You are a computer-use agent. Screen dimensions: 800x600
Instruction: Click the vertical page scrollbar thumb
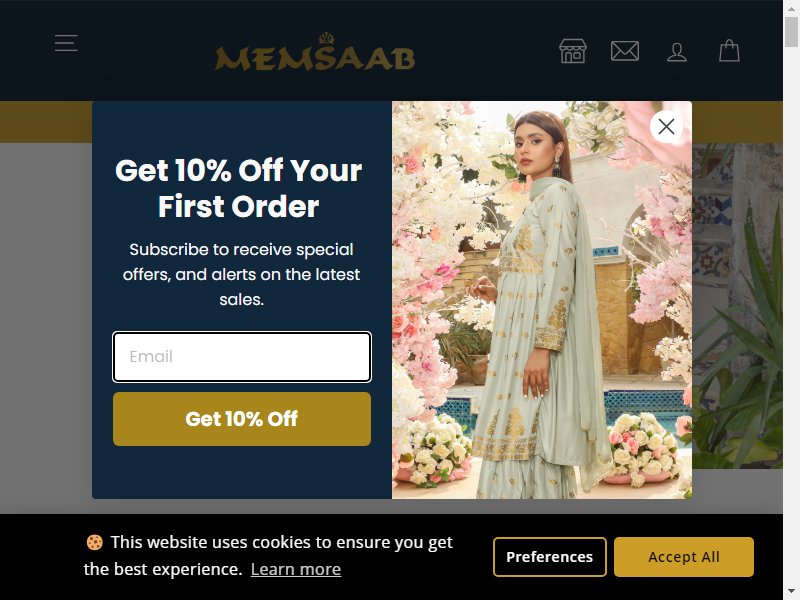click(791, 31)
